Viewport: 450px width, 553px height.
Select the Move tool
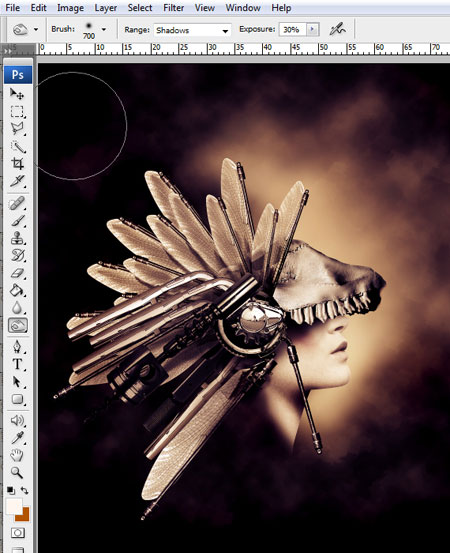(17, 94)
